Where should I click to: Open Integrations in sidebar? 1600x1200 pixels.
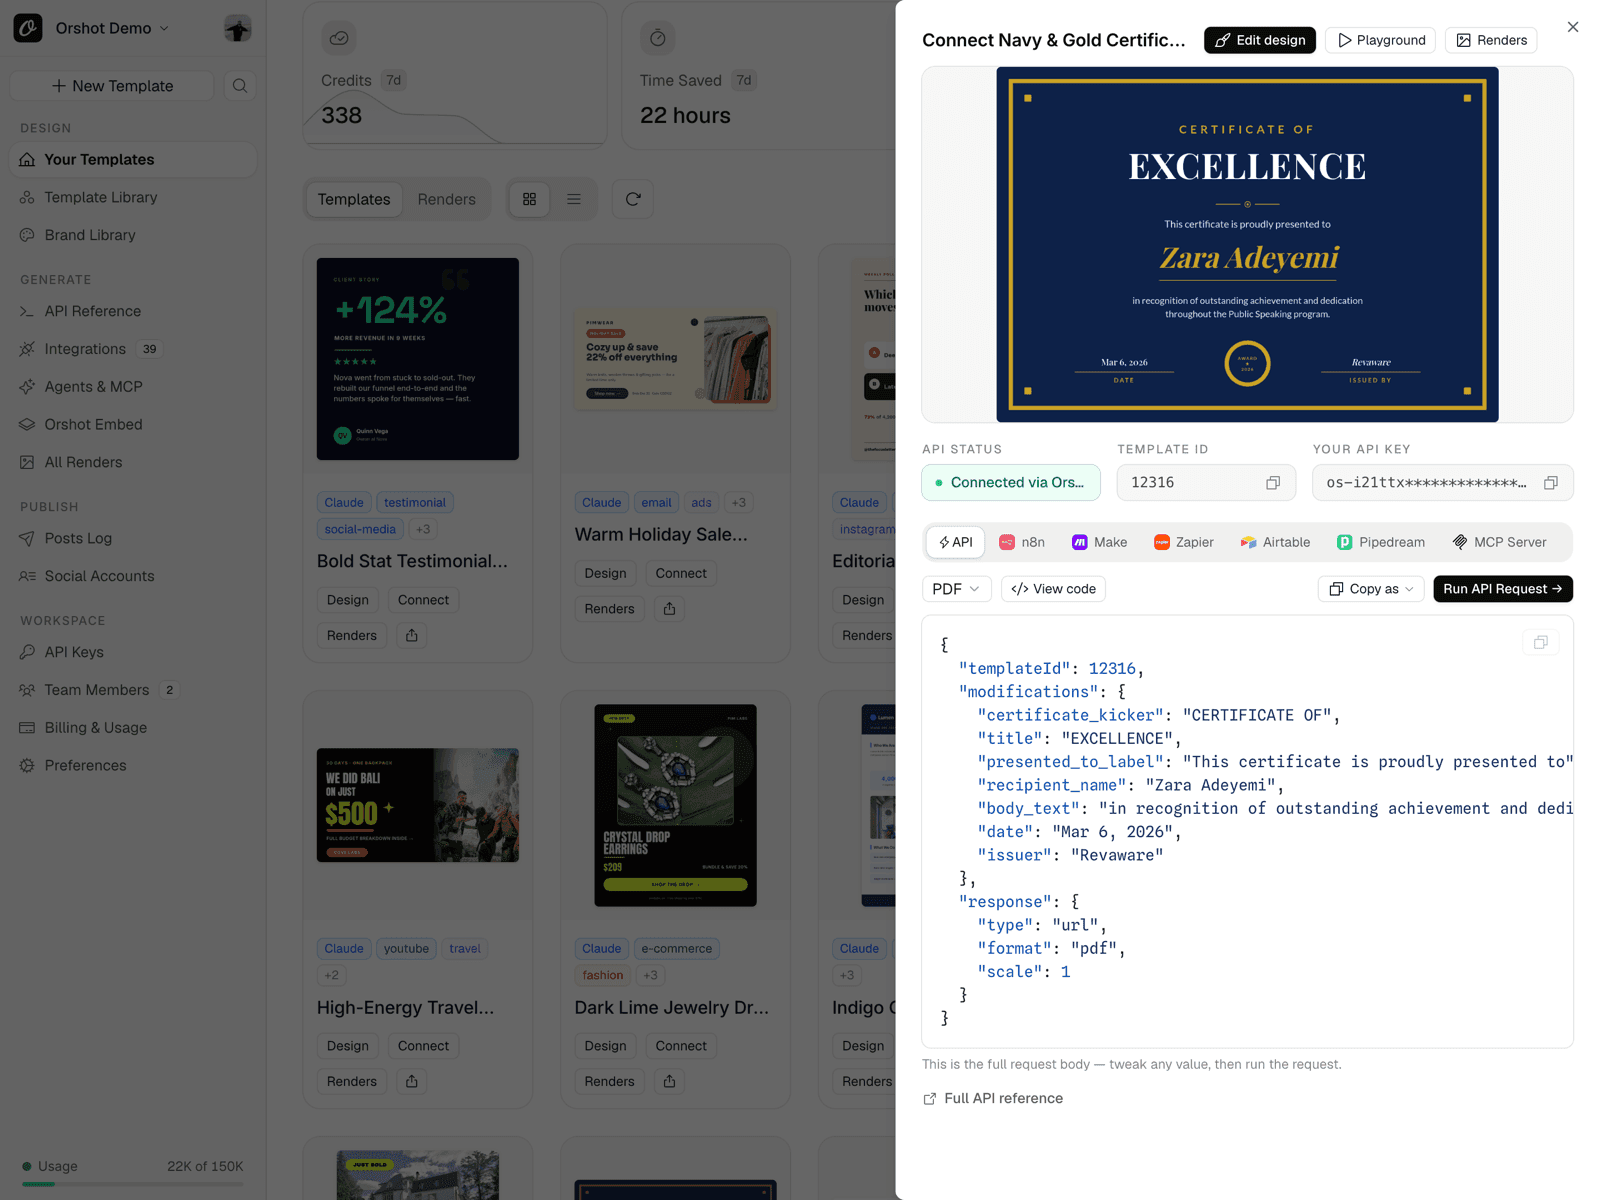[x=133, y=349]
